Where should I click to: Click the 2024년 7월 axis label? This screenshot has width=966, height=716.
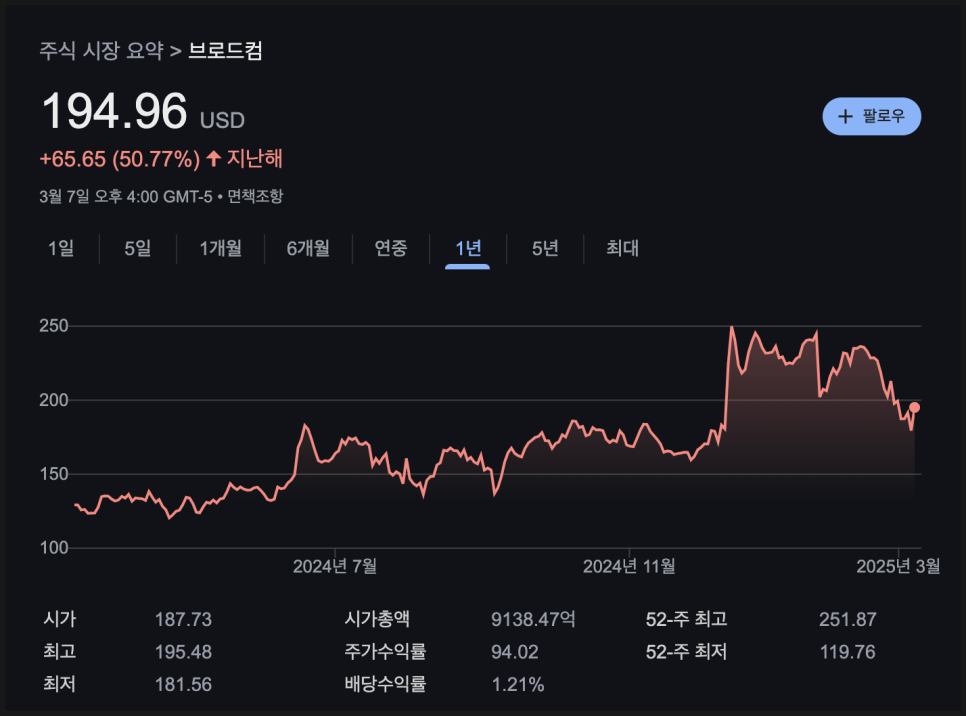click(335, 566)
